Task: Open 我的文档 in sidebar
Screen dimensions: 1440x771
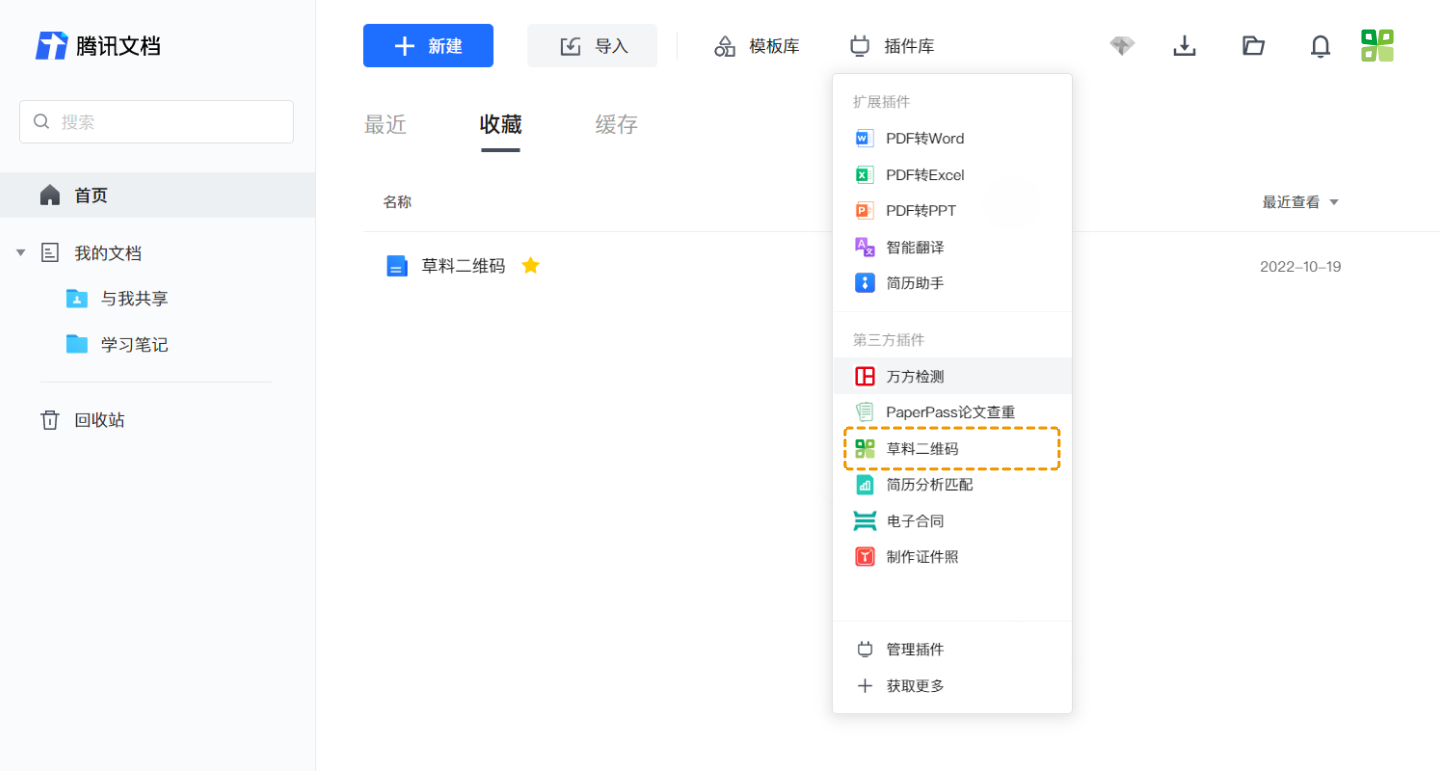Action: coord(107,253)
